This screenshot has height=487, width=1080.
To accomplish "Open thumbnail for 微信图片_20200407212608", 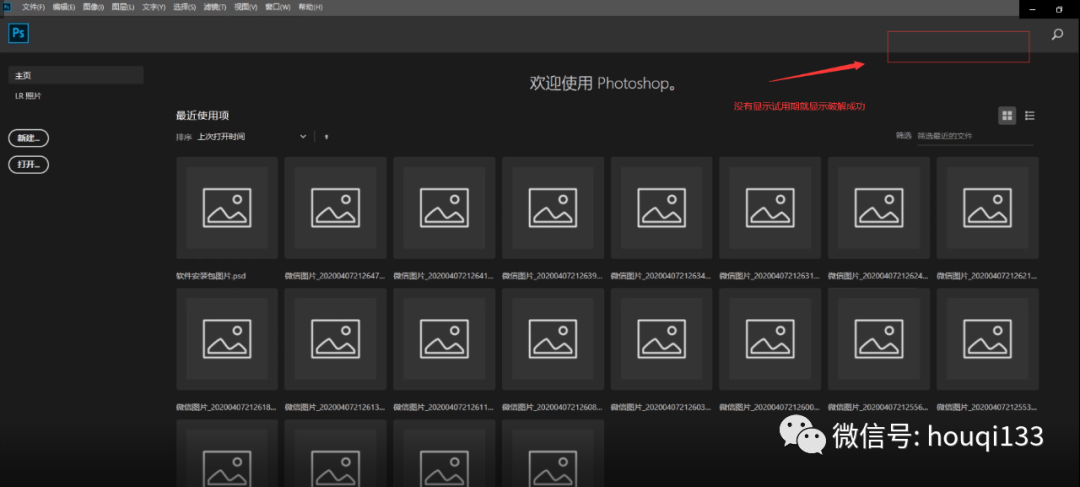I will (x=553, y=339).
